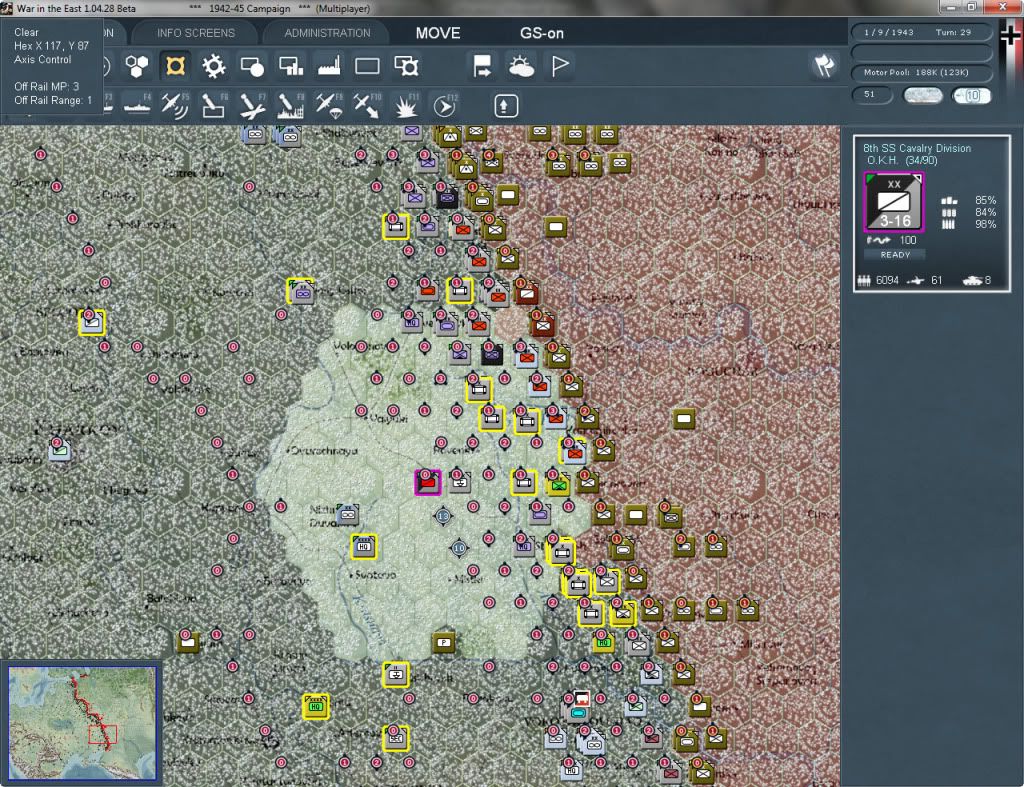Select air transfer mode (F10)
Viewport: 1024px width, 787px height.
(367, 106)
